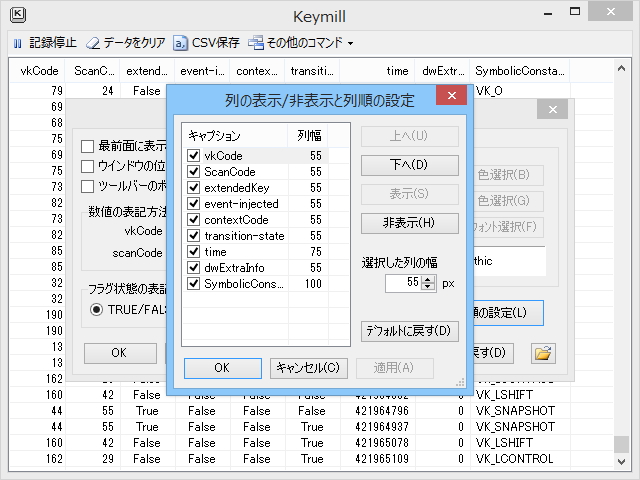Close the column order settings dialog
The height and width of the screenshot is (480, 640).
(x=451, y=96)
